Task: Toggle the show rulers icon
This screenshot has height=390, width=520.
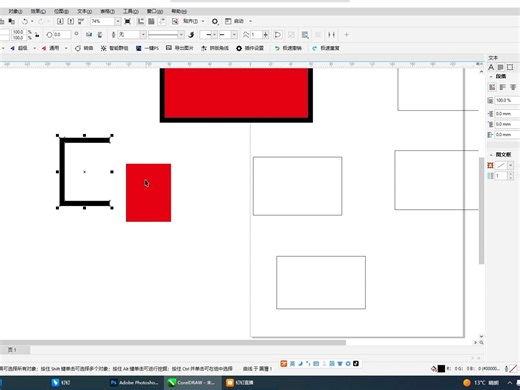Action: coord(141,21)
